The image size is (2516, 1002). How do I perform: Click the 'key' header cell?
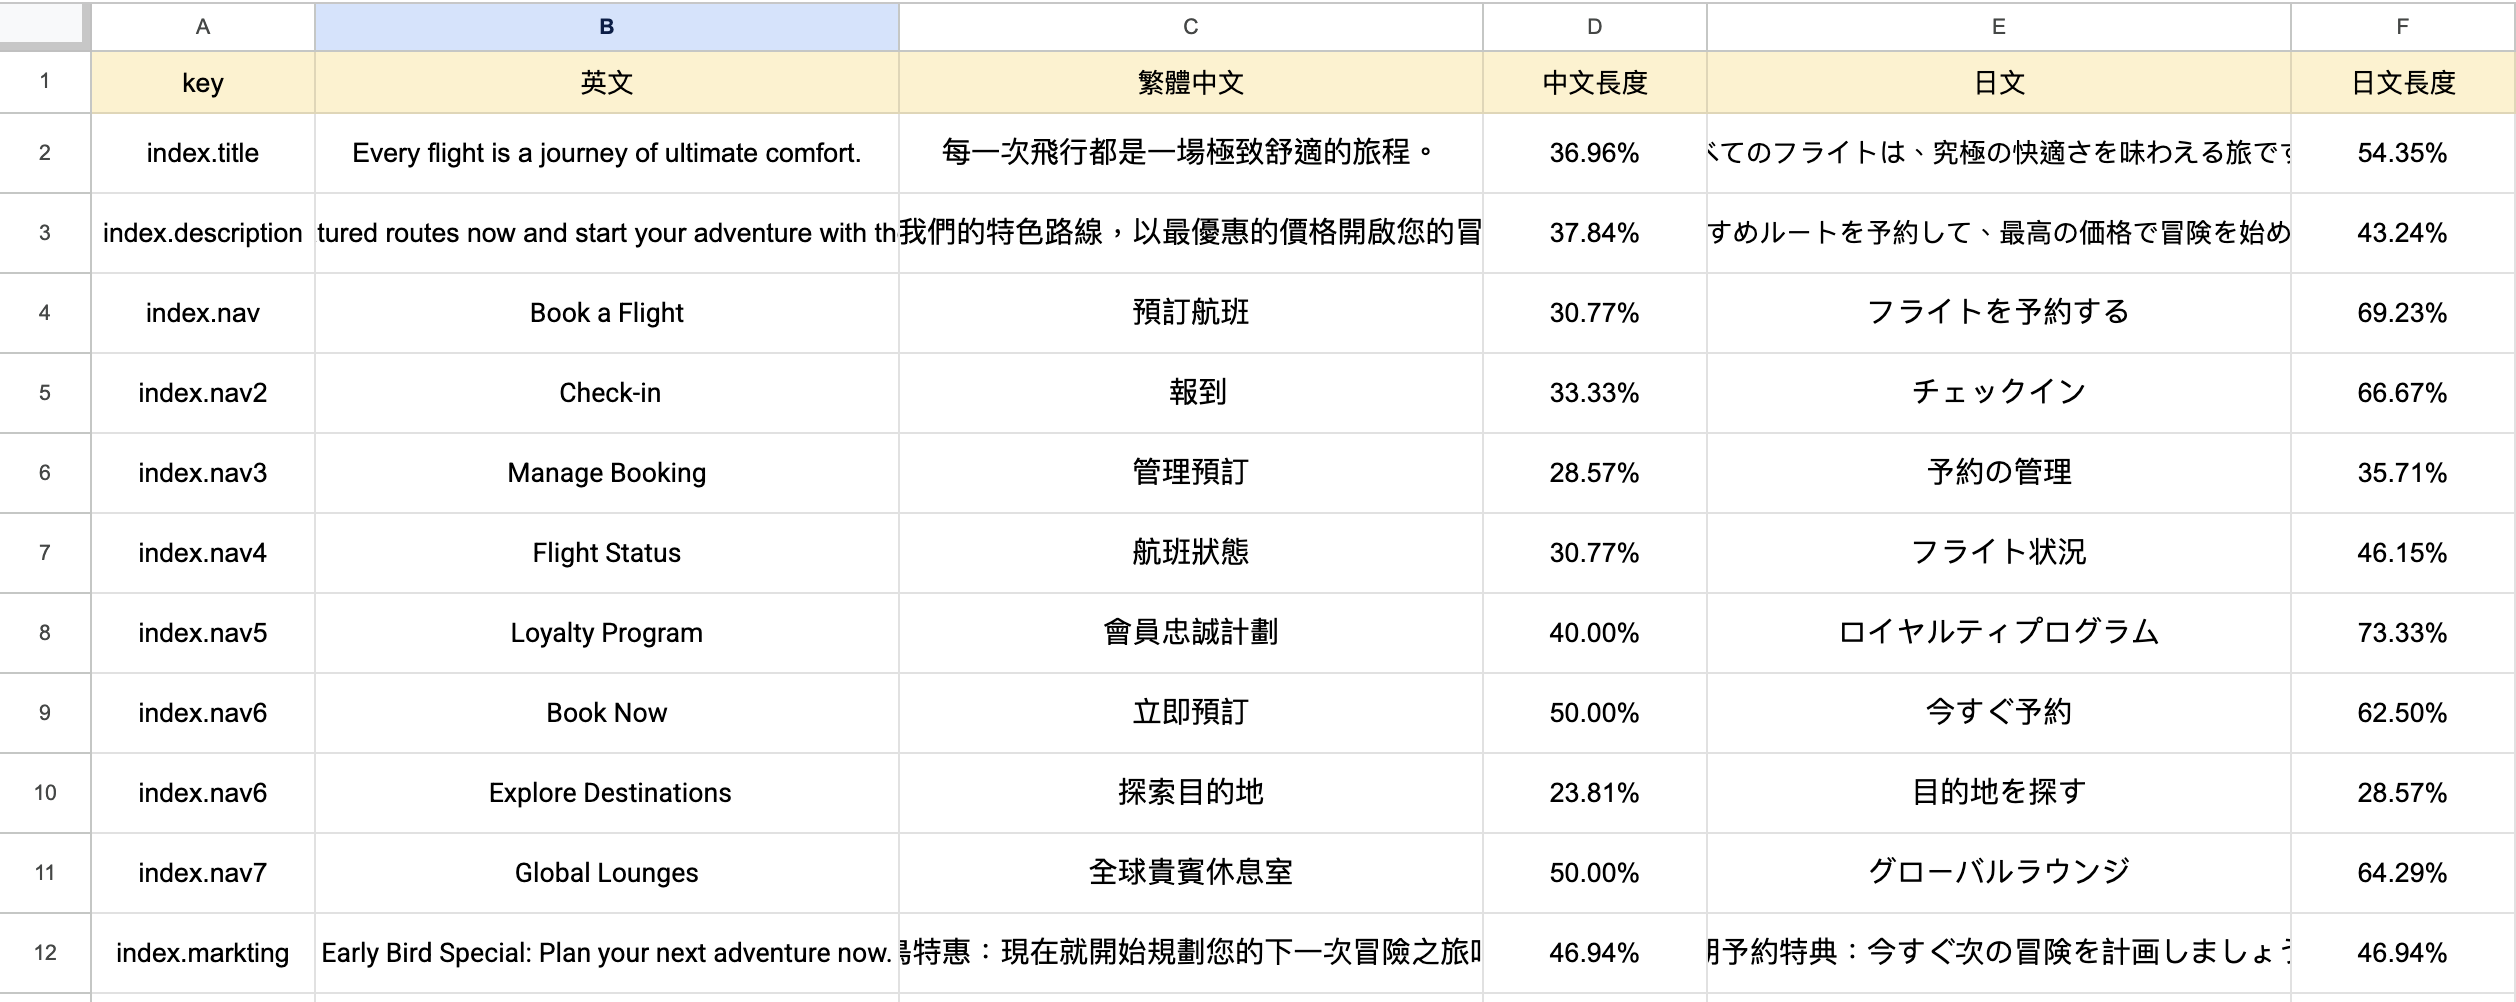[202, 83]
